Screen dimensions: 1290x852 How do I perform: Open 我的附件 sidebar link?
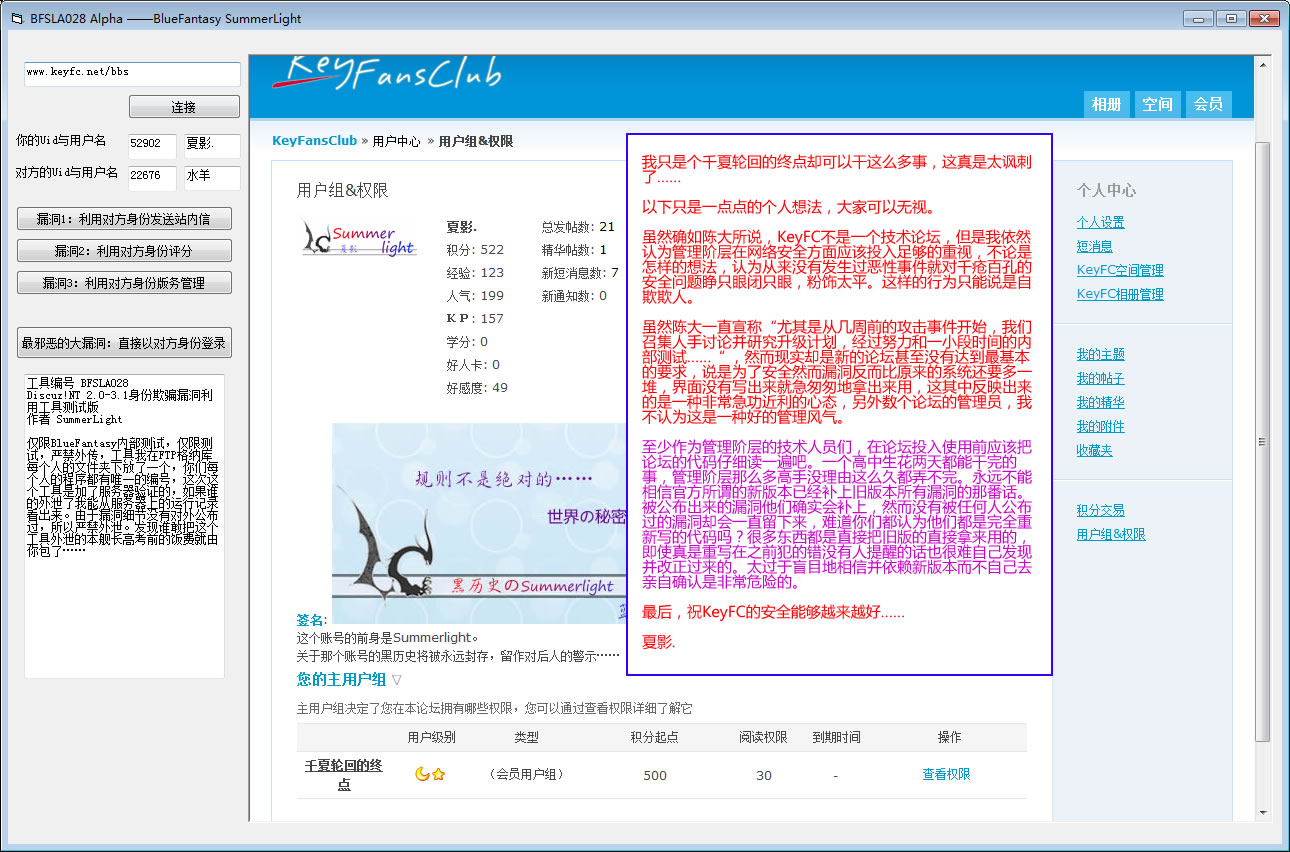(x=1100, y=426)
